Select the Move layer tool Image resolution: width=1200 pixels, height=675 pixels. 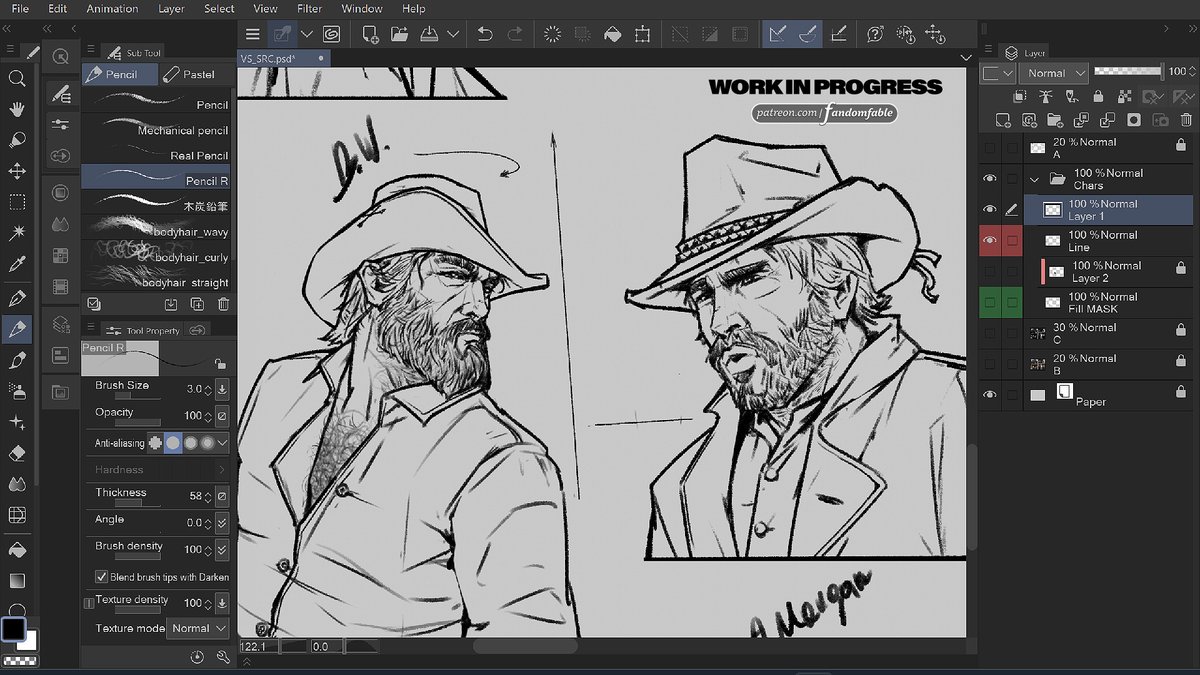(x=17, y=171)
